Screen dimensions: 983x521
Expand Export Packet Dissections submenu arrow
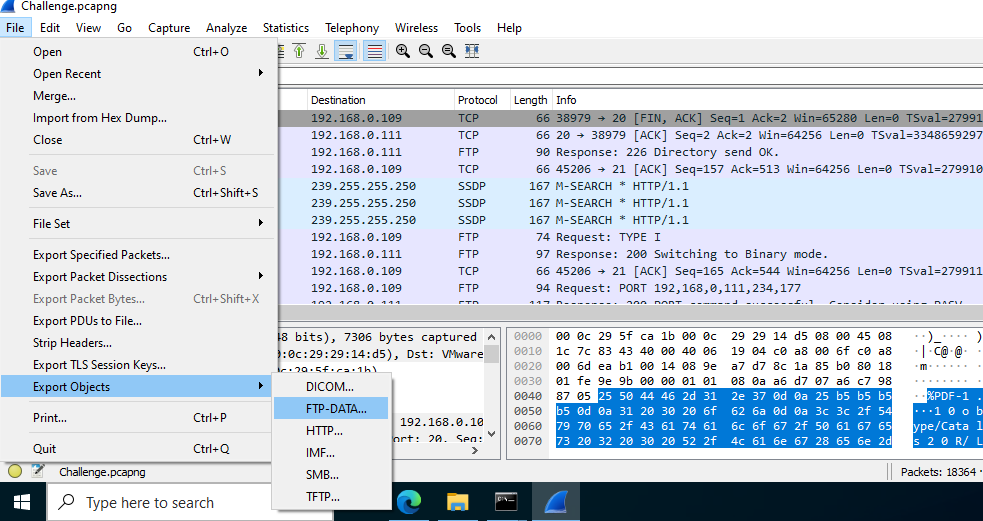261,276
